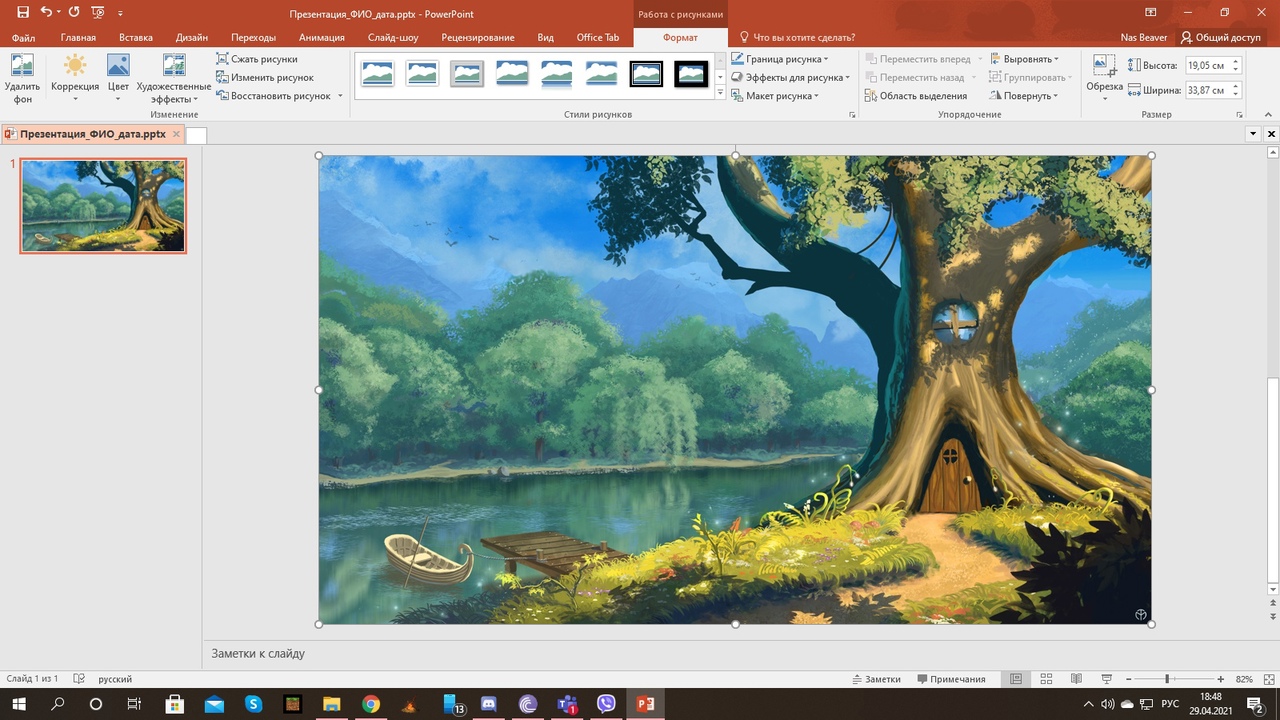Switch to Вставка ribbon tab
The image size is (1280, 720).
(136, 38)
